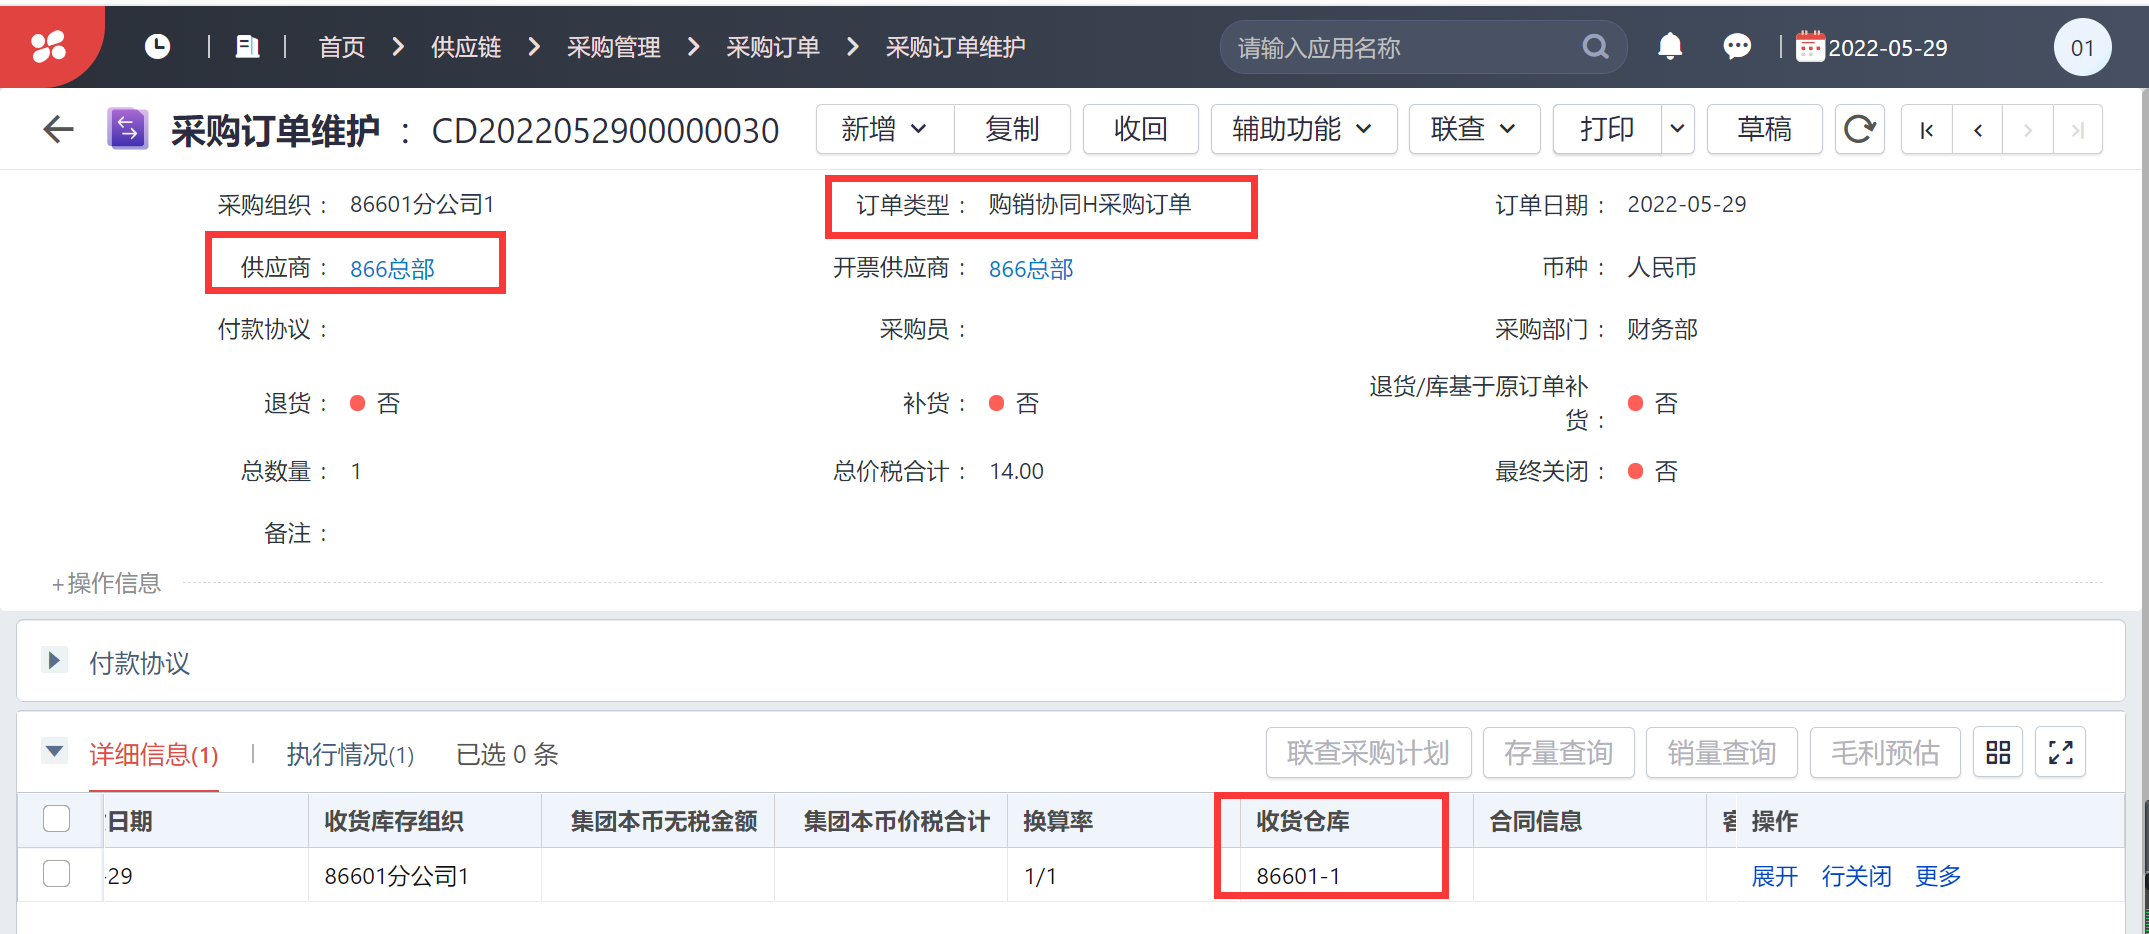Viewport: 2149px width, 934px height.
Task: Tick the checkbox for the first detail row
Action: click(x=57, y=874)
